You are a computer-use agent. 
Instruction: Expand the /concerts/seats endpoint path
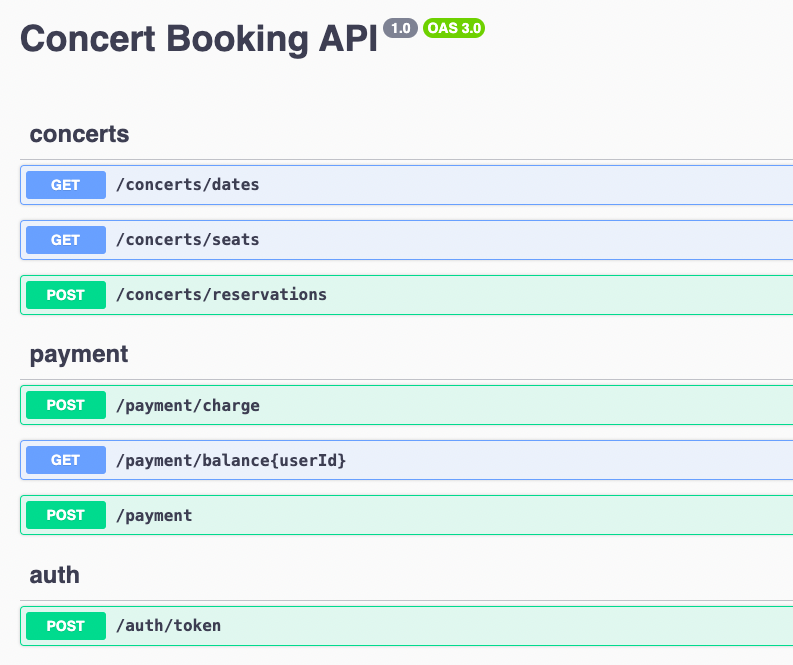point(188,240)
